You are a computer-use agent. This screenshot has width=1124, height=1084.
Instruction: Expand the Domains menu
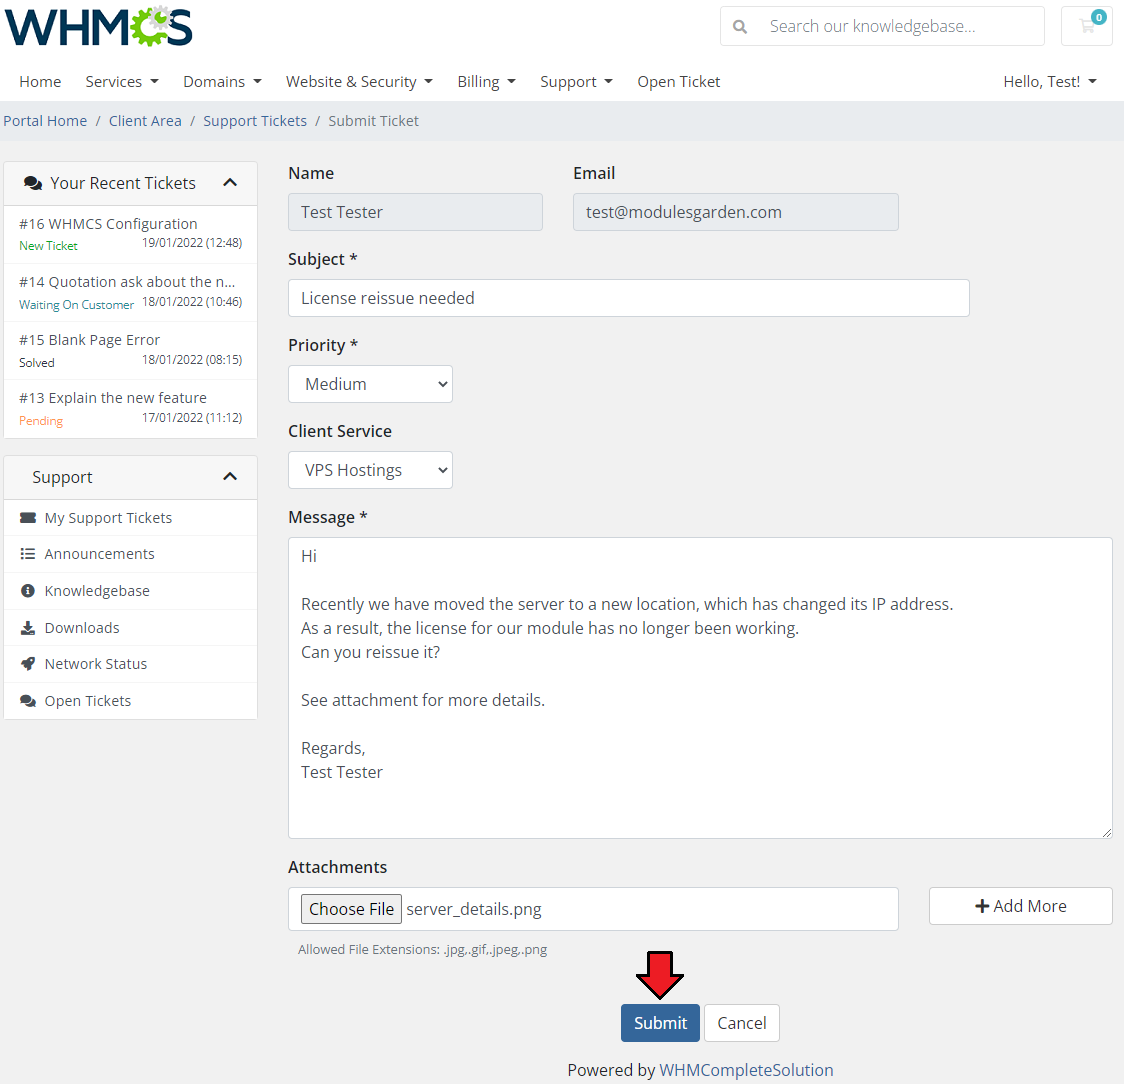pyautogui.click(x=222, y=82)
